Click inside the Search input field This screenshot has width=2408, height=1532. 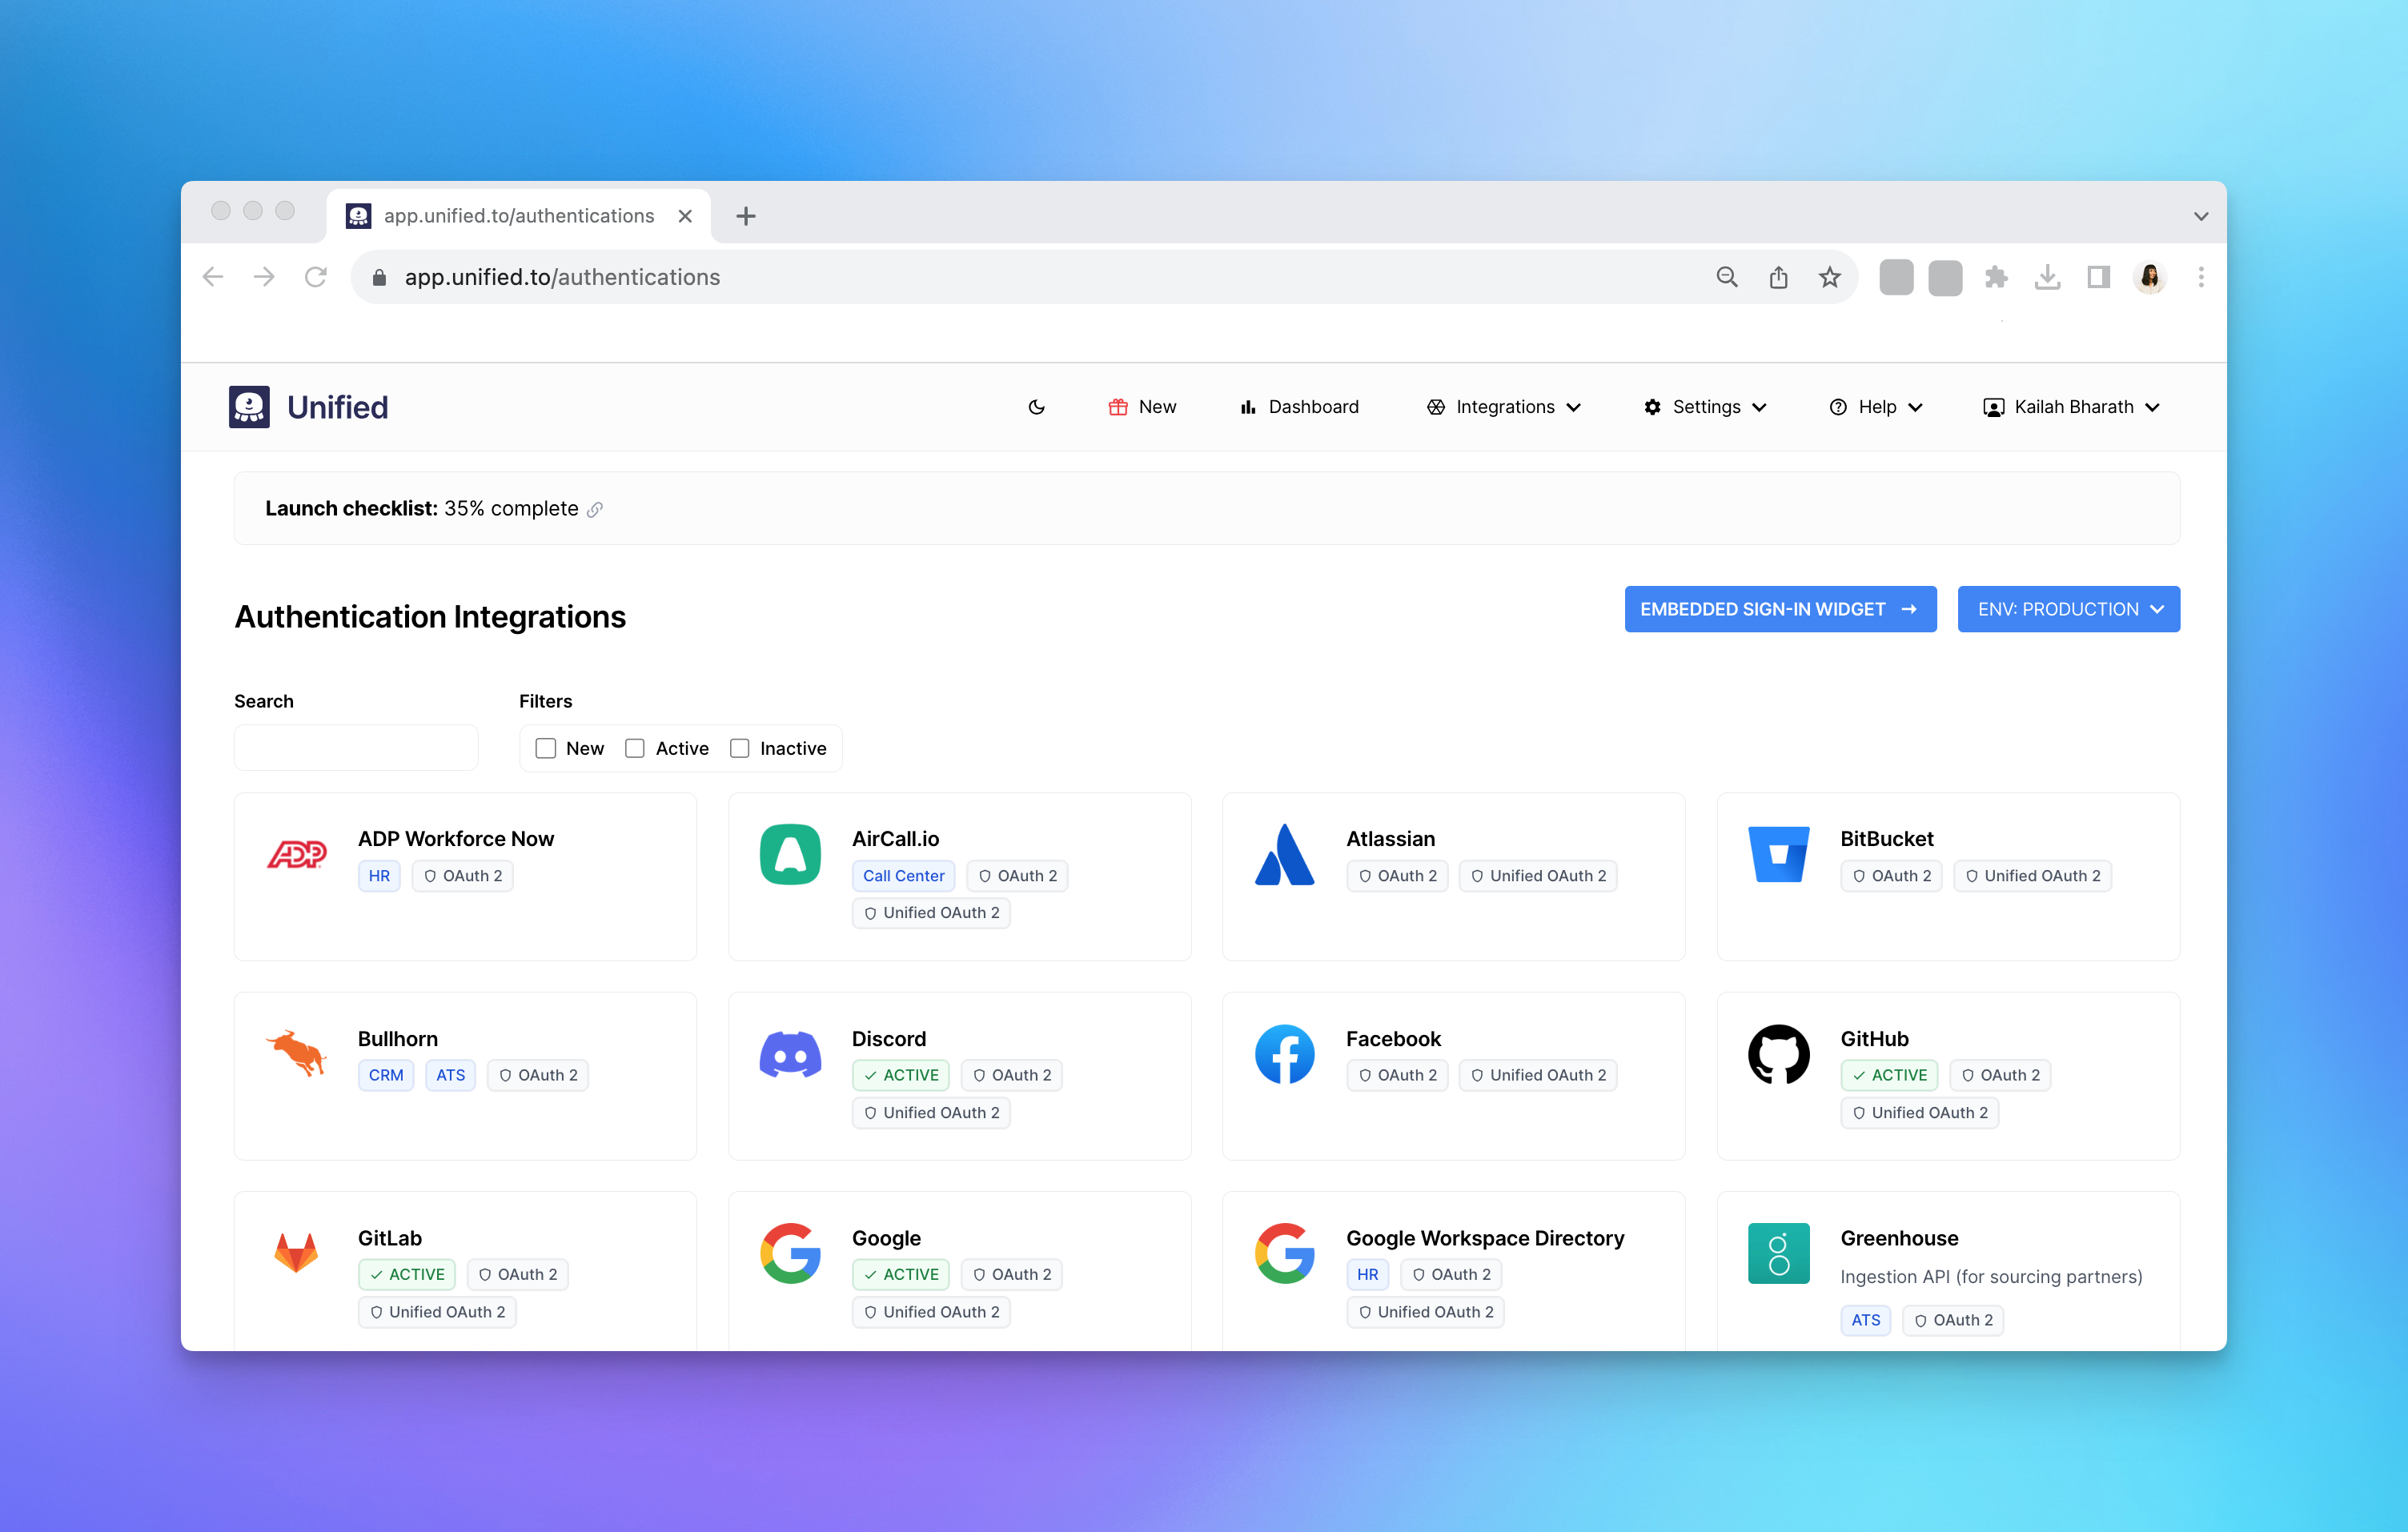coord(356,747)
